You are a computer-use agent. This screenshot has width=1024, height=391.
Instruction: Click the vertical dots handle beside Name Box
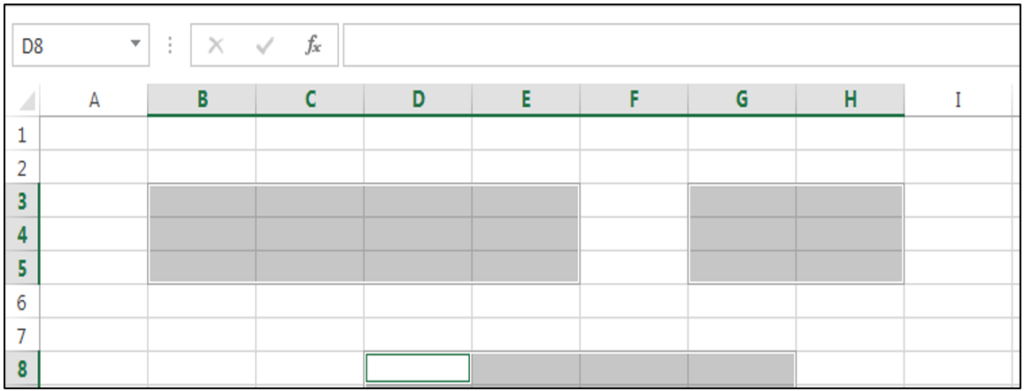[170, 45]
